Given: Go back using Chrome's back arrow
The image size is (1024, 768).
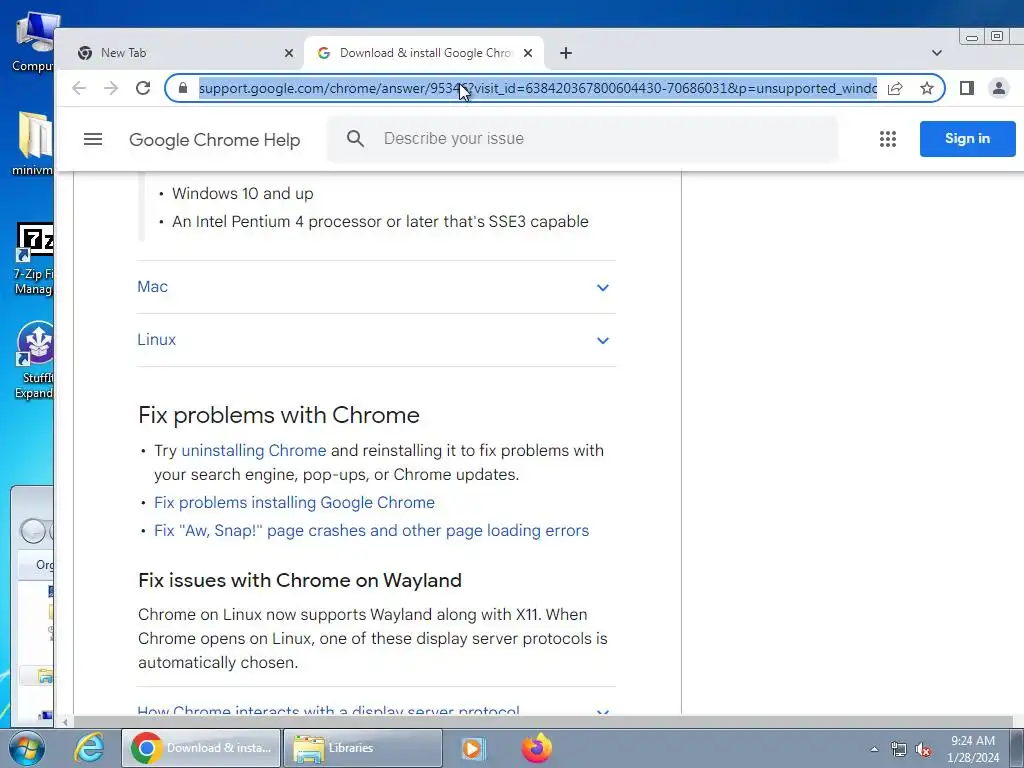Looking at the screenshot, I should [79, 88].
